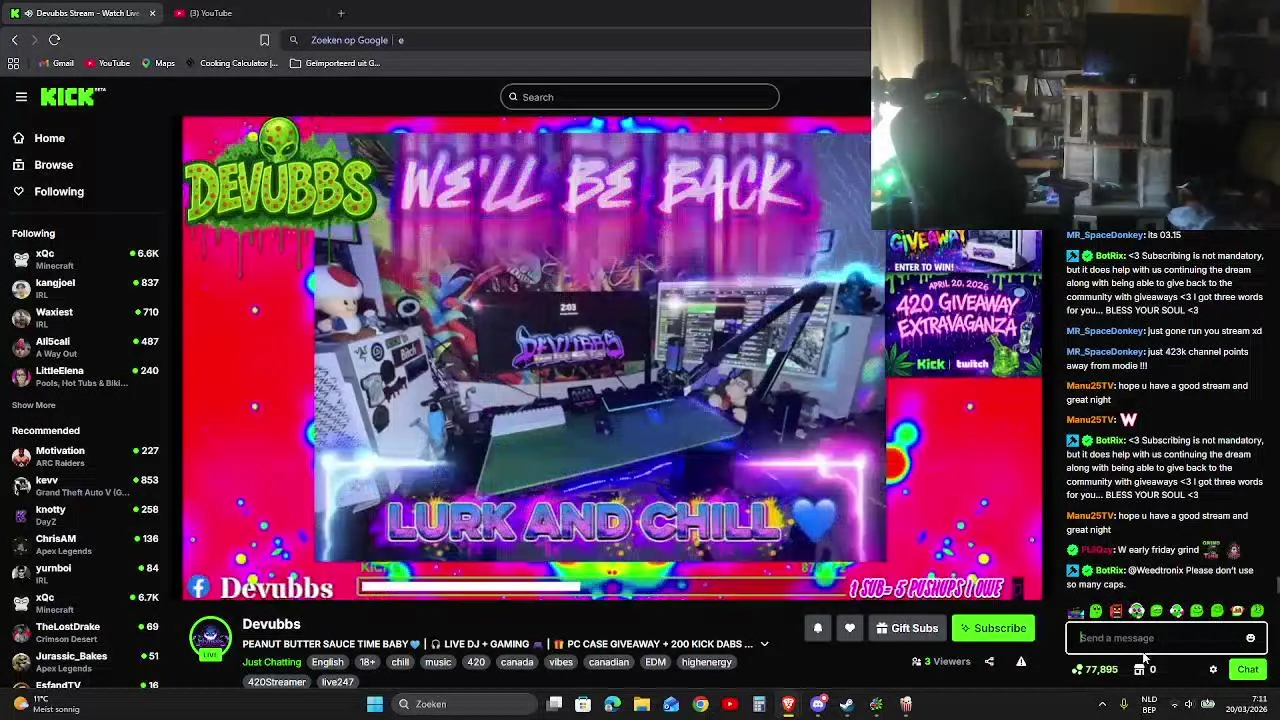Click the green Subscribe button
Screen dimensions: 1280x720
pyautogui.click(x=993, y=628)
